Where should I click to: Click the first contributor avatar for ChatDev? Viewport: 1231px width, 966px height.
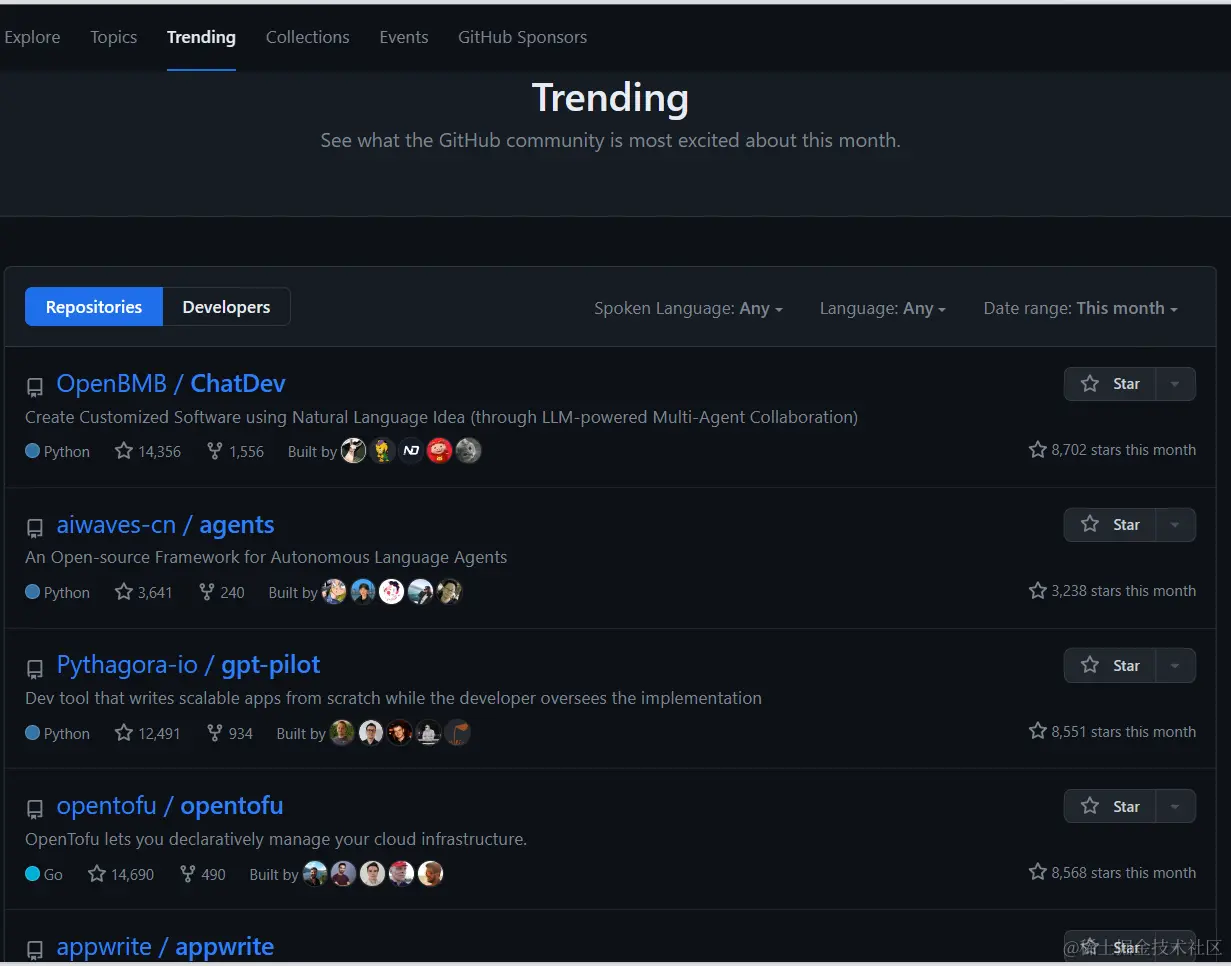(353, 451)
